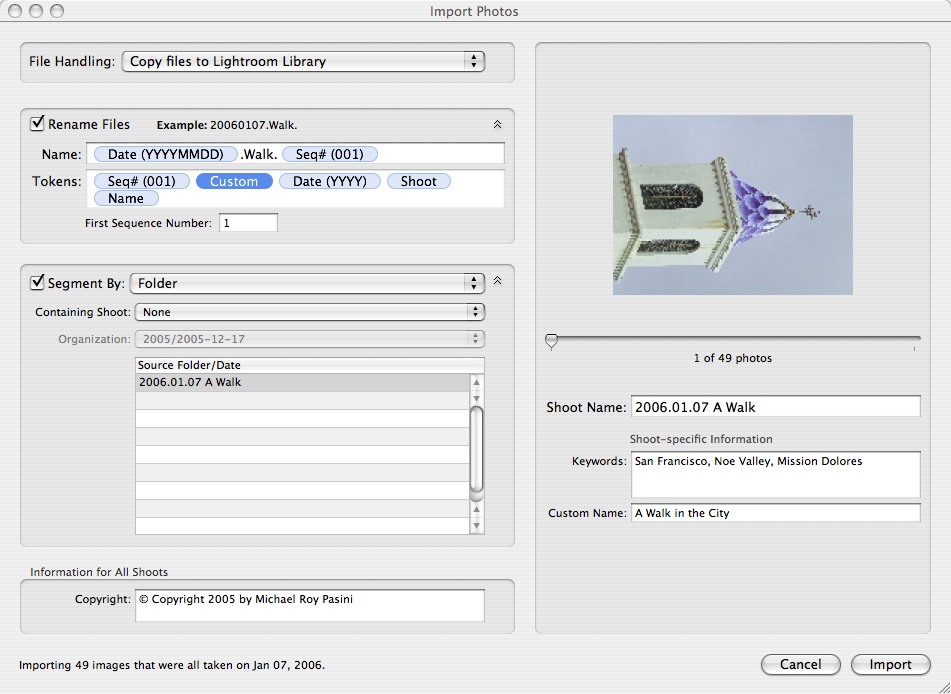
Task: Choose the Date (YYYY) token
Action: [329, 181]
